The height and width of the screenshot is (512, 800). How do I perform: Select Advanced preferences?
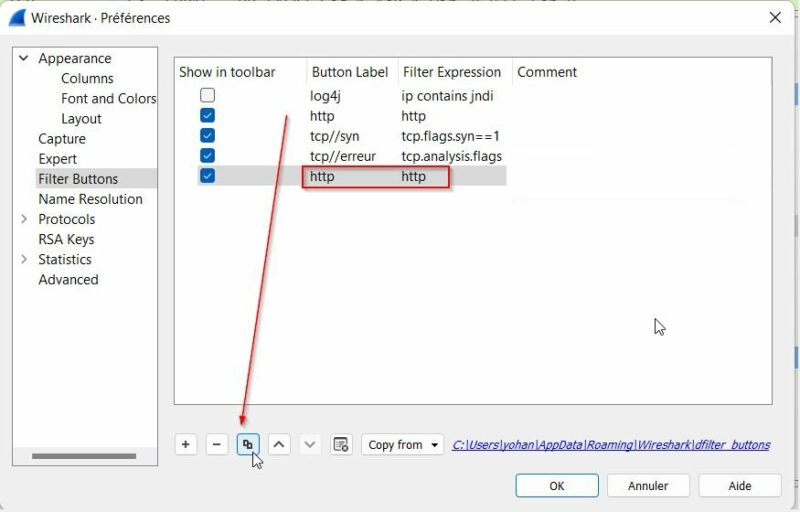(68, 279)
